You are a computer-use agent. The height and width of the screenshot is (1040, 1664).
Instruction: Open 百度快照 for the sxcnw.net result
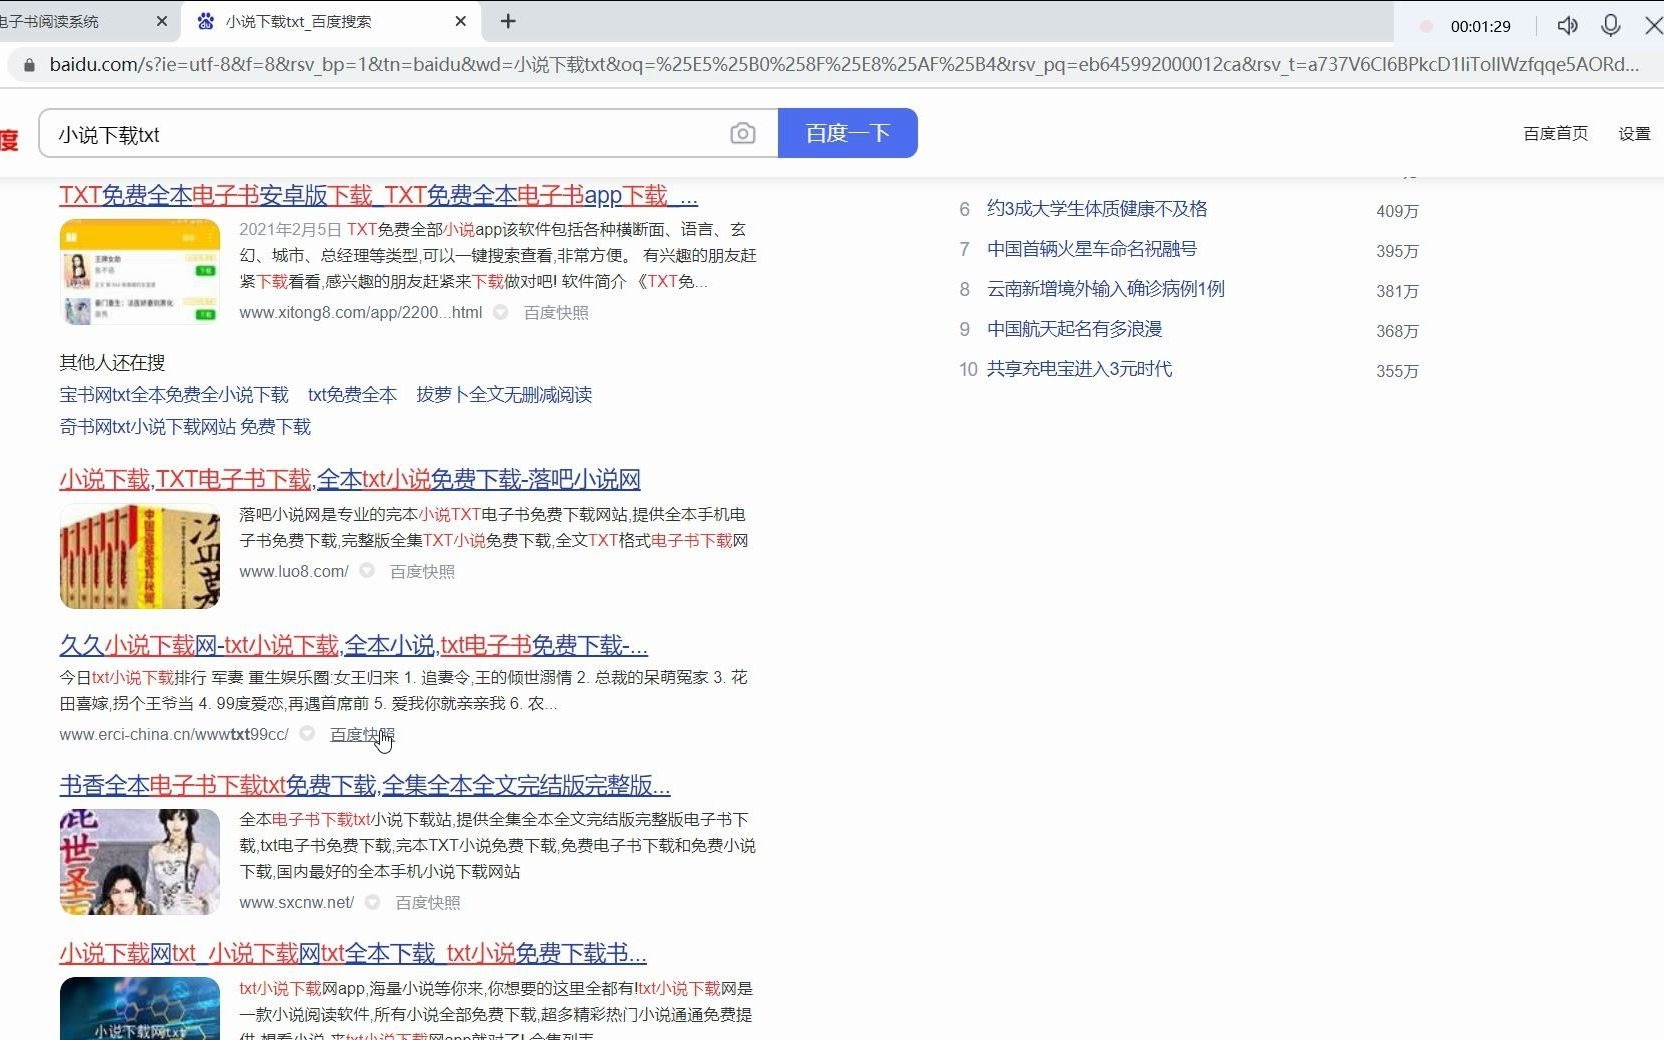point(428,903)
